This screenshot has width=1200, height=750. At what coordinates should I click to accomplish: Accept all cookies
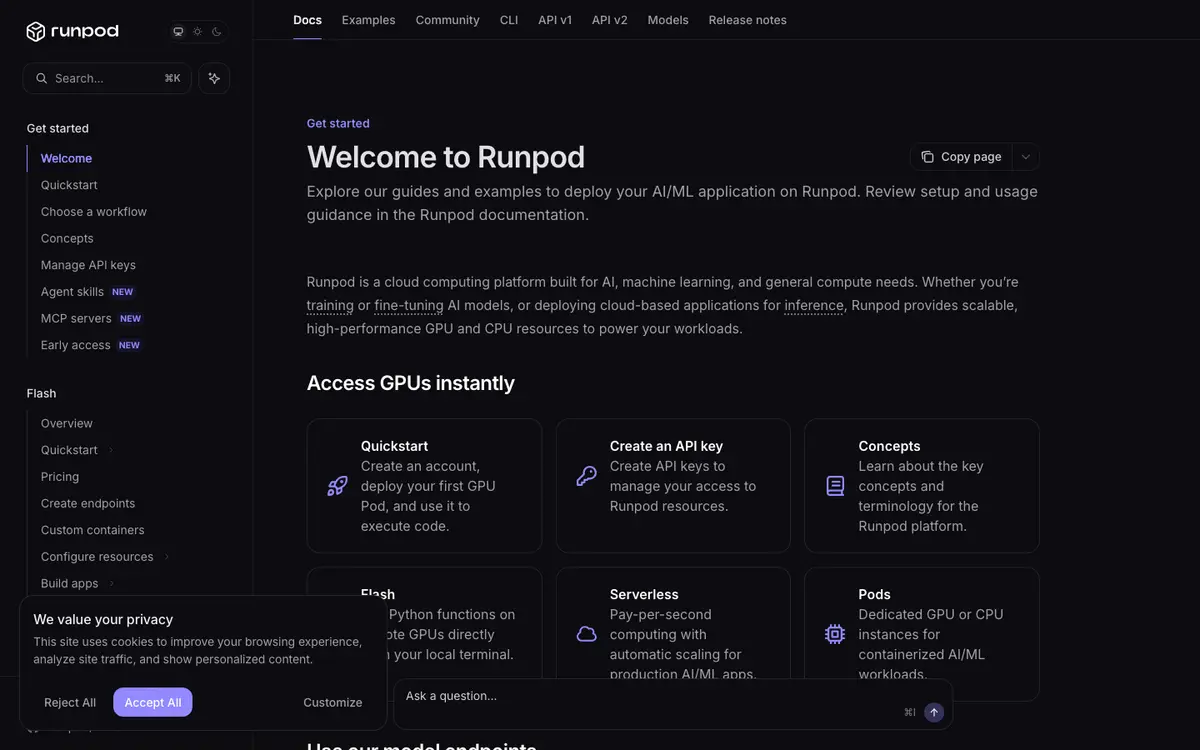point(153,702)
